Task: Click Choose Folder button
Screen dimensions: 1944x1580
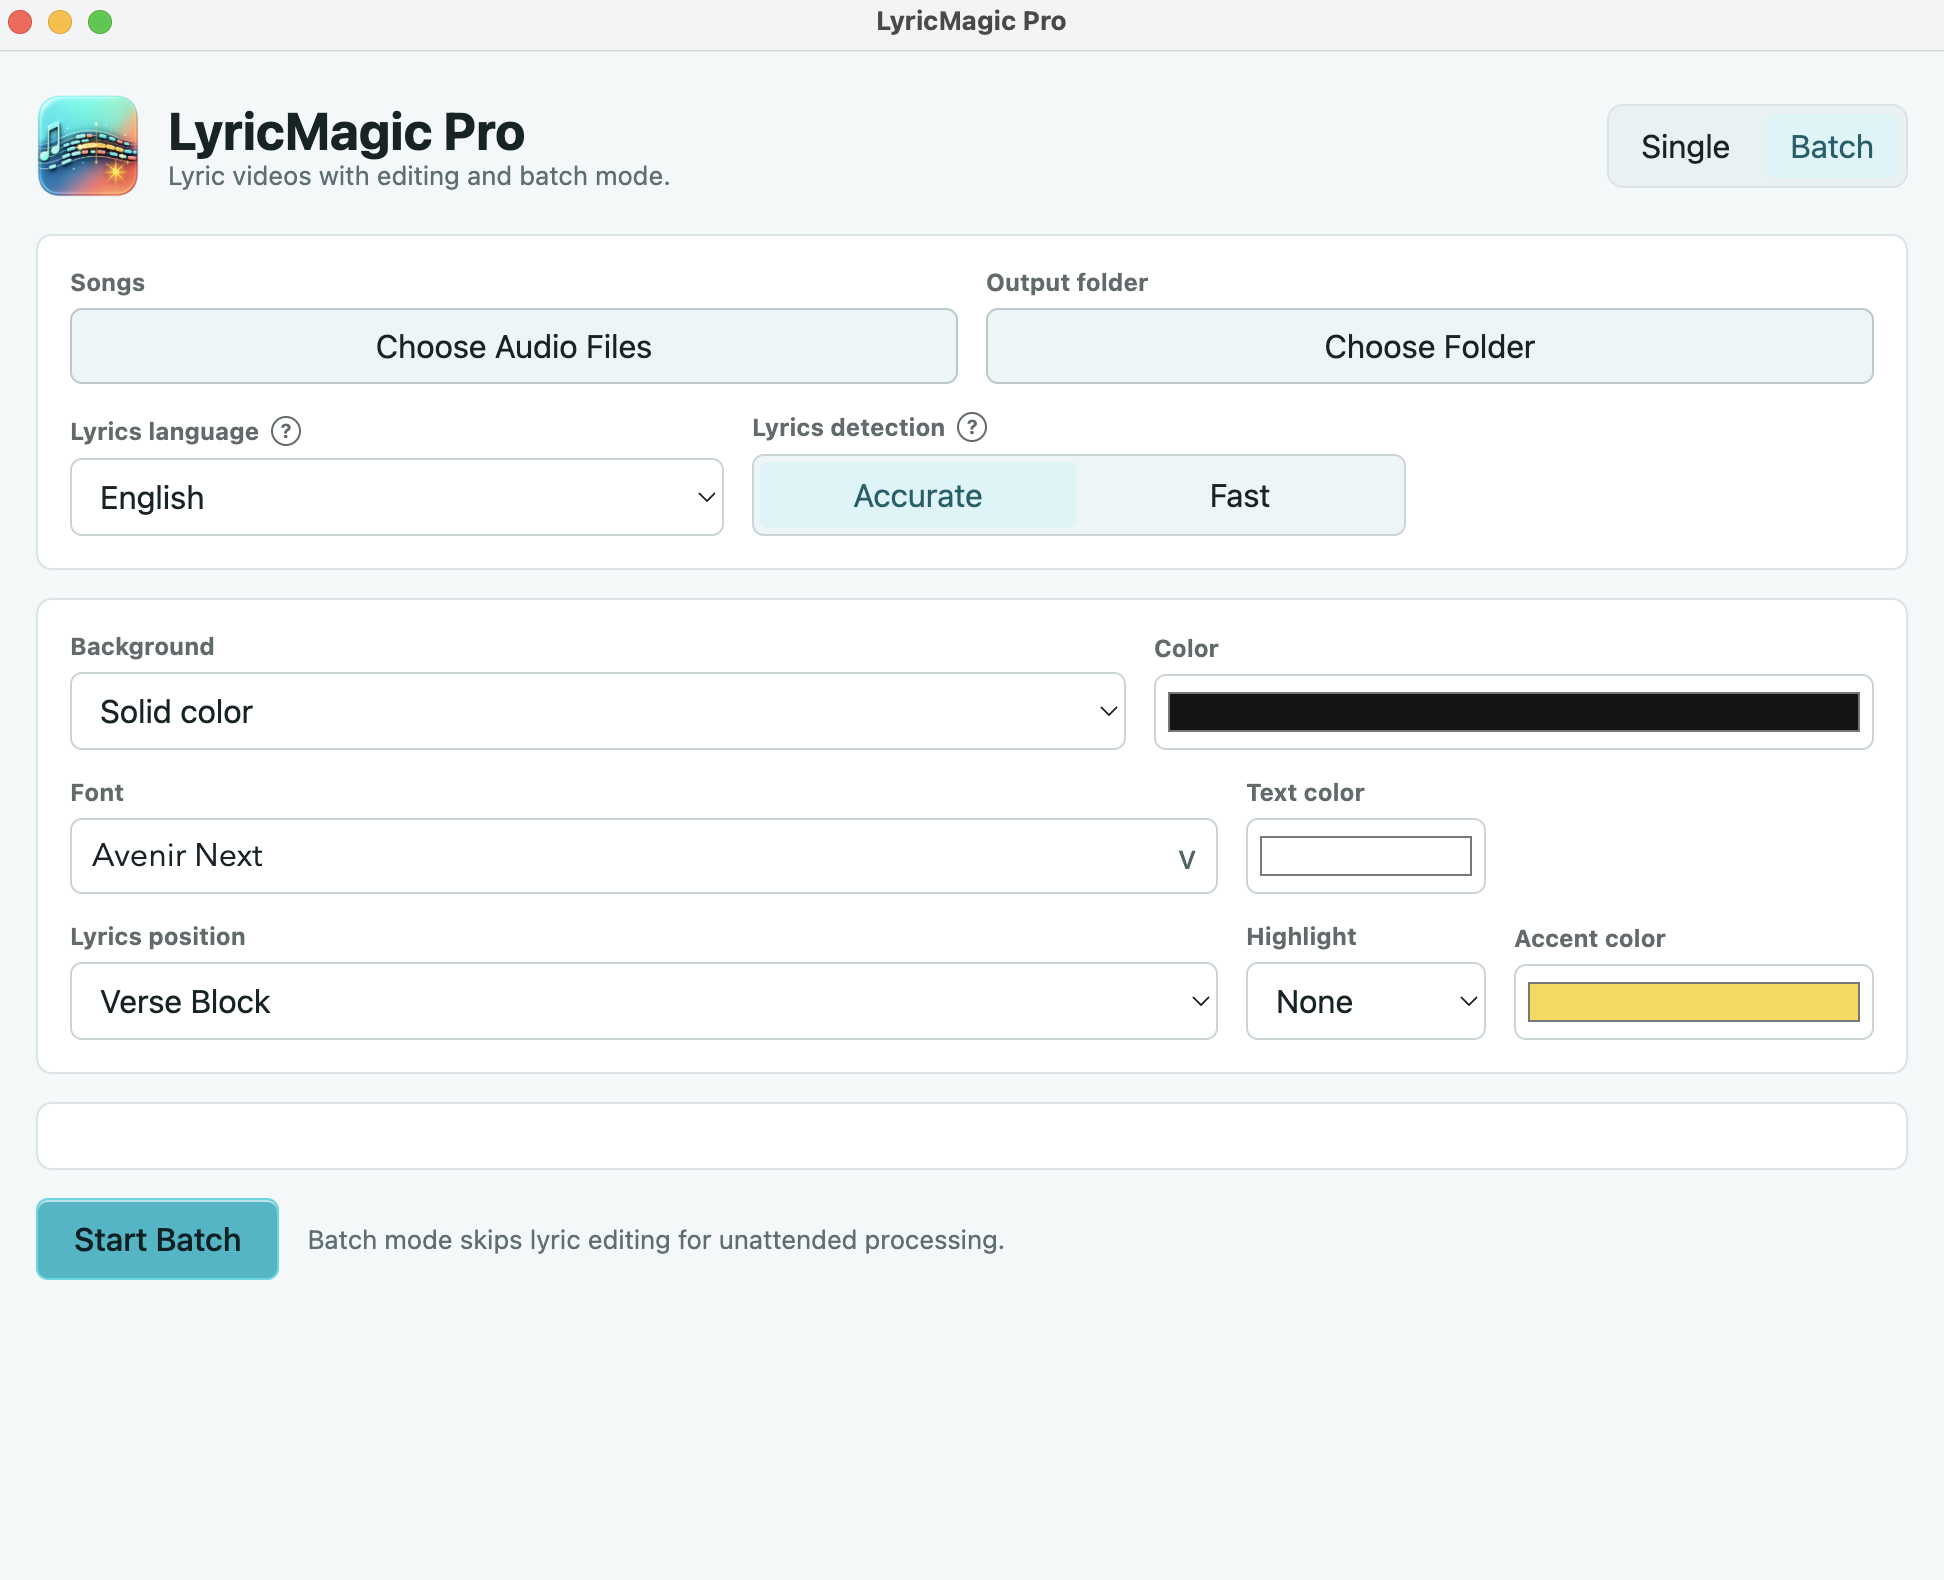Action: [1430, 346]
